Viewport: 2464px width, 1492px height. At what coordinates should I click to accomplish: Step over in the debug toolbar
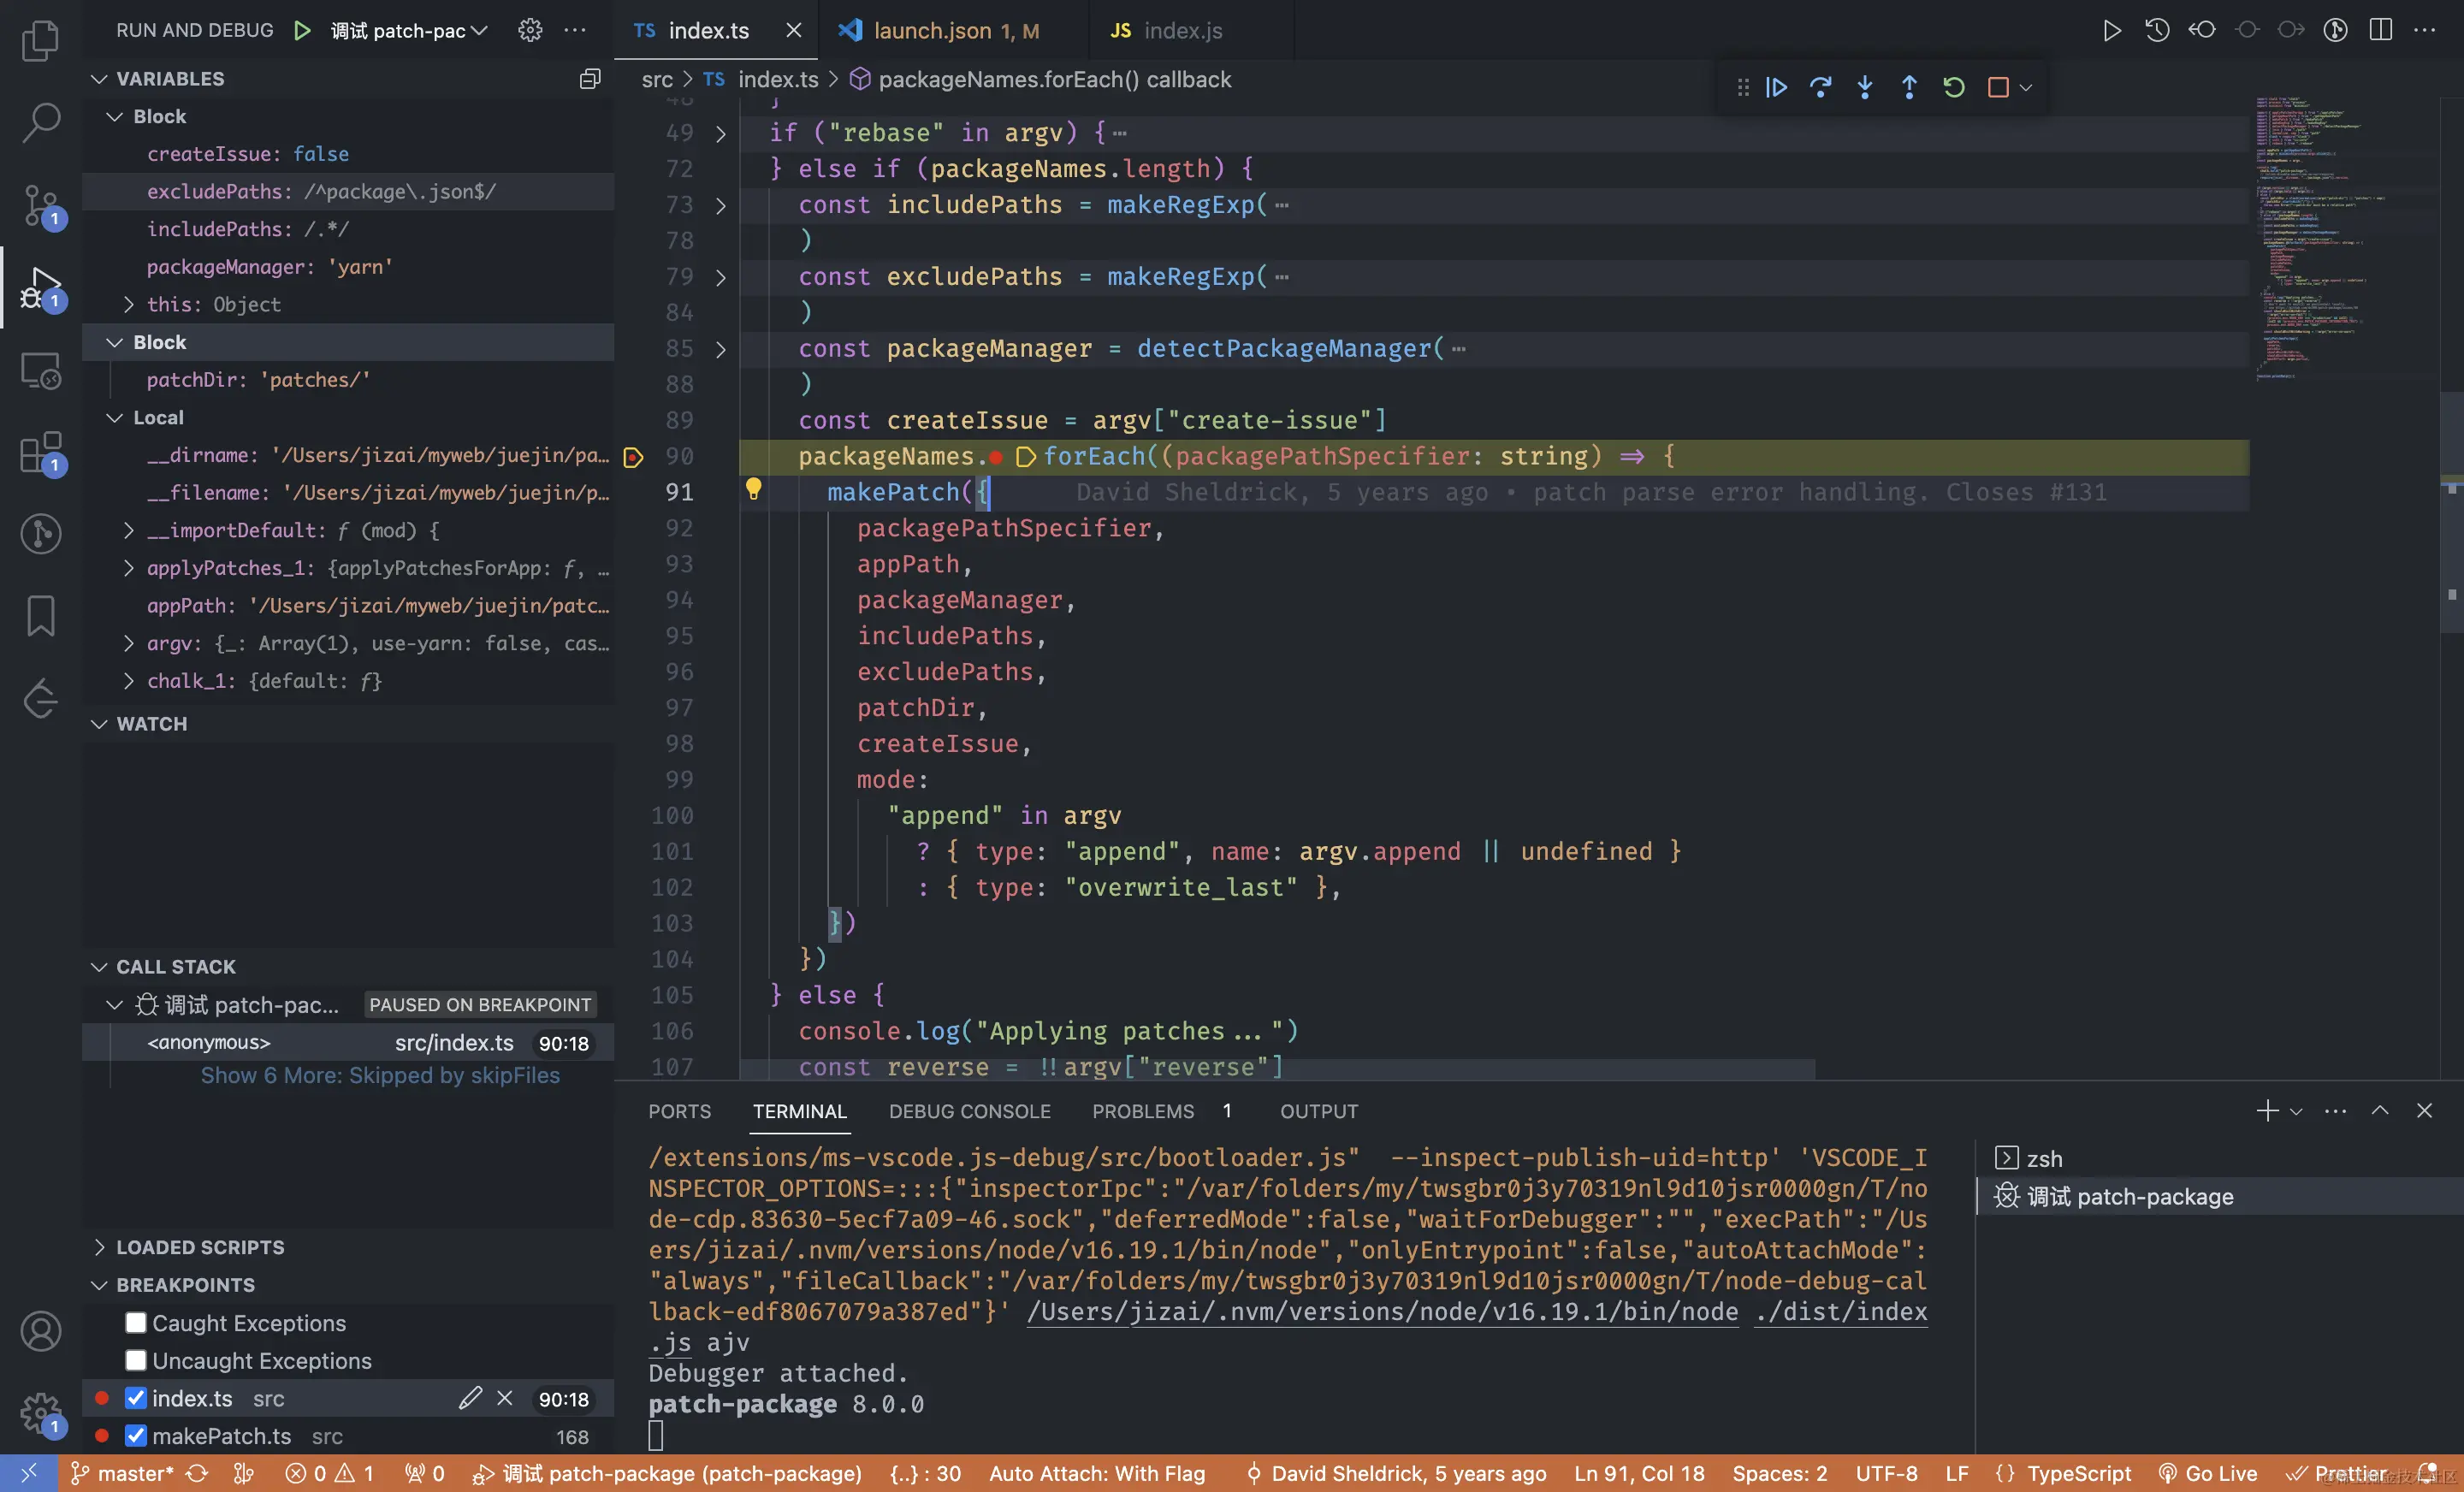click(x=1820, y=87)
